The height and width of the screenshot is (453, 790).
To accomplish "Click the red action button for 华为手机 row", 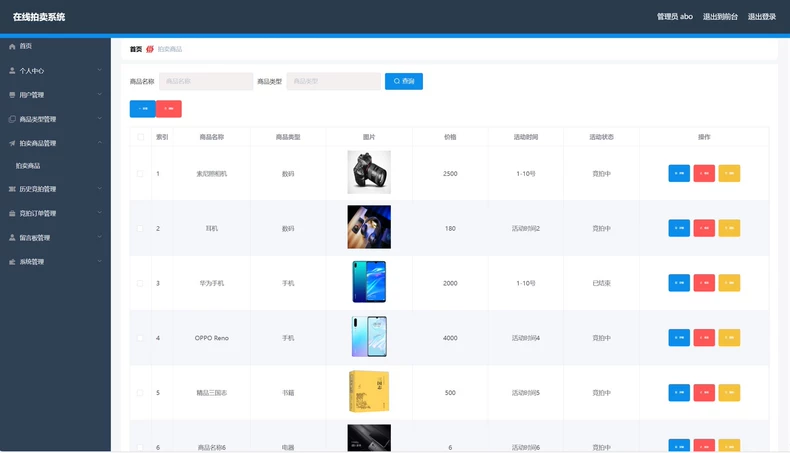I will point(704,283).
